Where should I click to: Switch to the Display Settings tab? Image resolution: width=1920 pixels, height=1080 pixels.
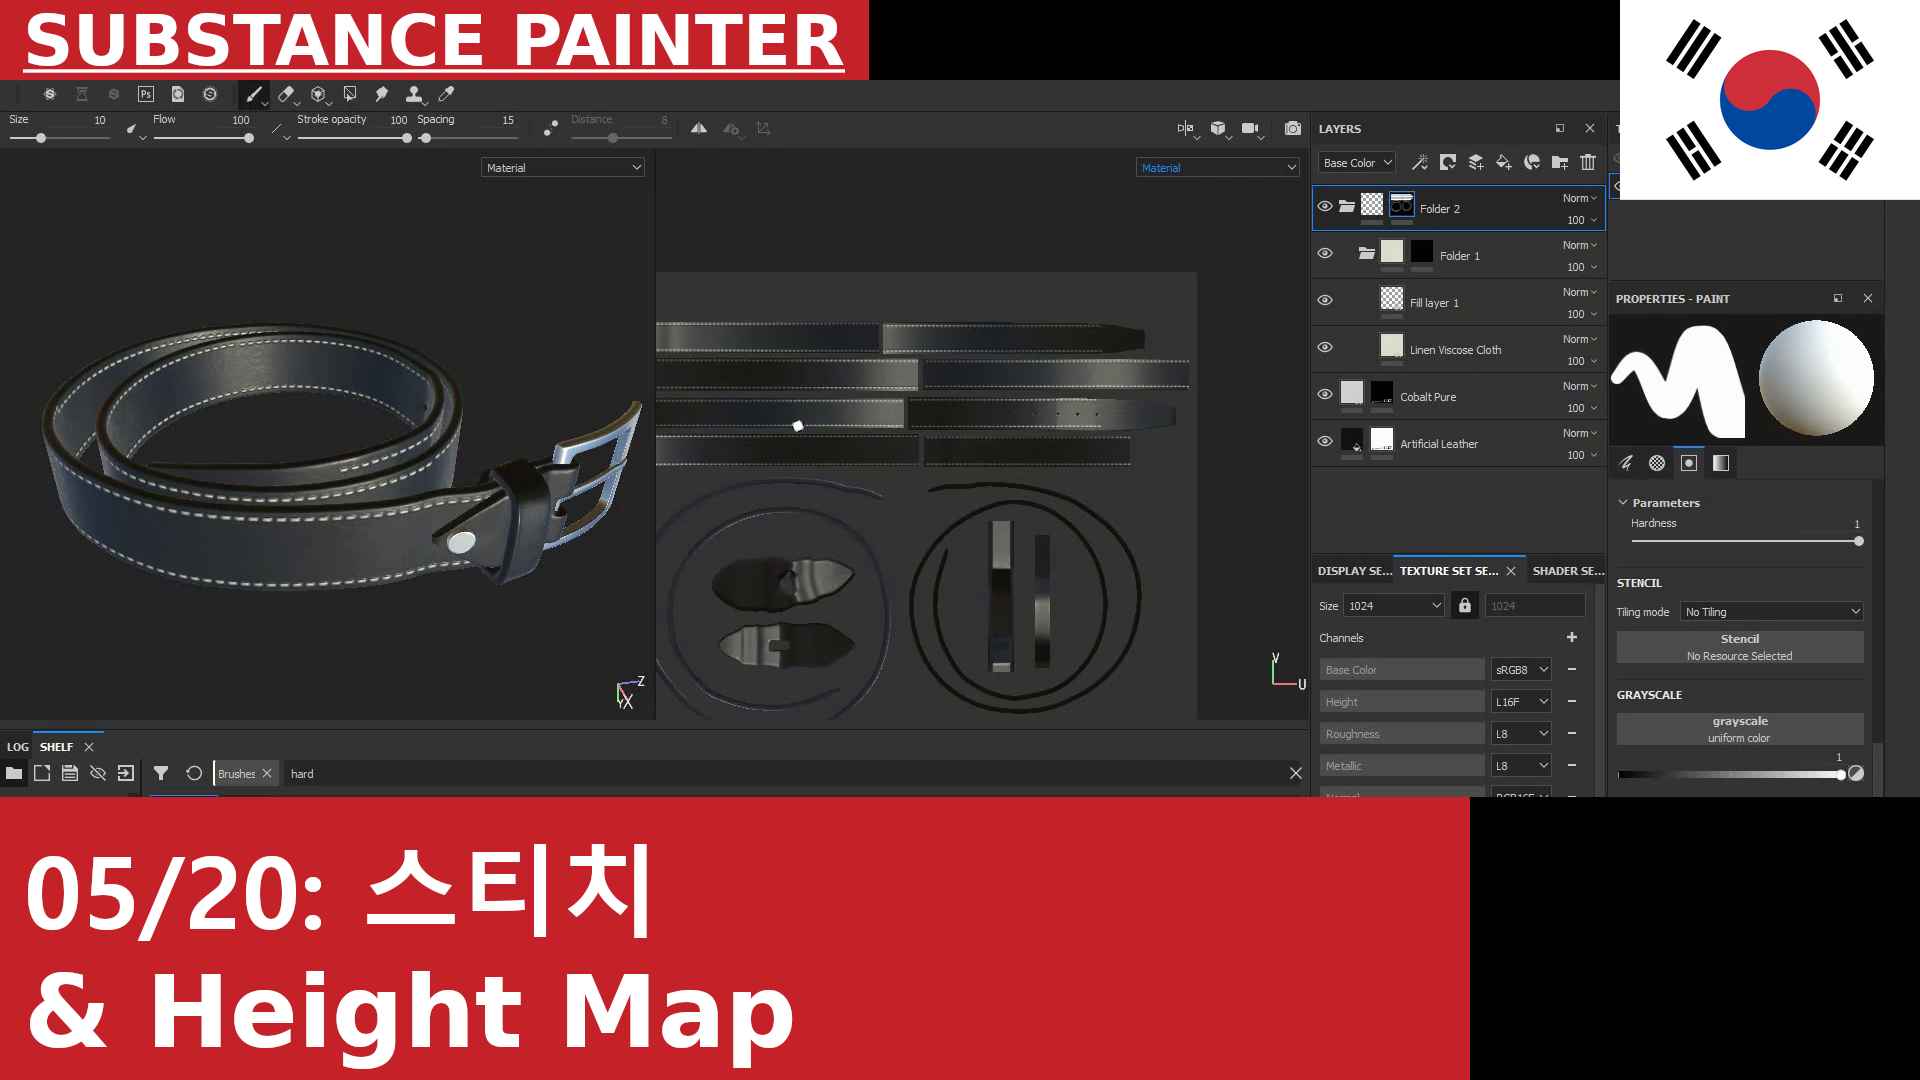pos(1354,571)
